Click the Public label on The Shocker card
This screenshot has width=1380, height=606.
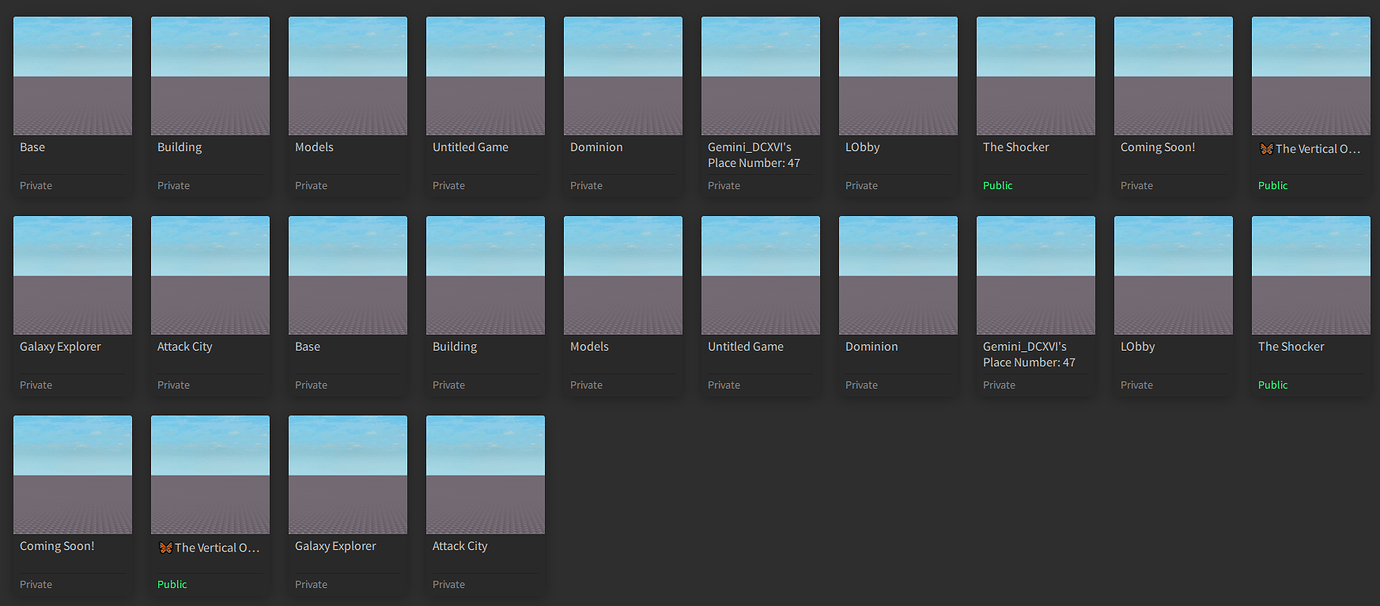(x=997, y=185)
